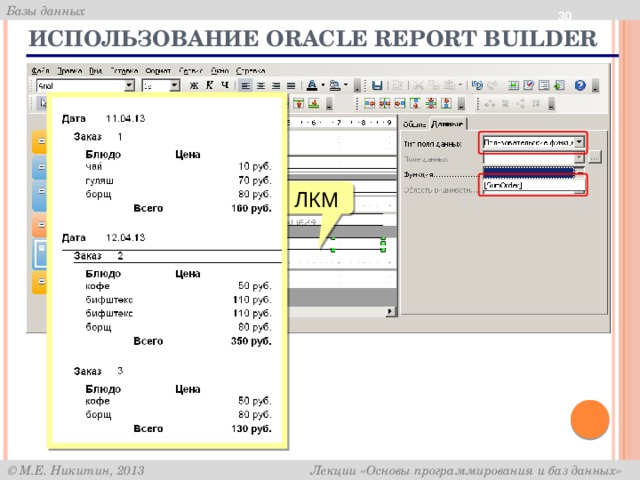Click the copy icon in toolbar
Screen dimensions: 640x480
433,85
